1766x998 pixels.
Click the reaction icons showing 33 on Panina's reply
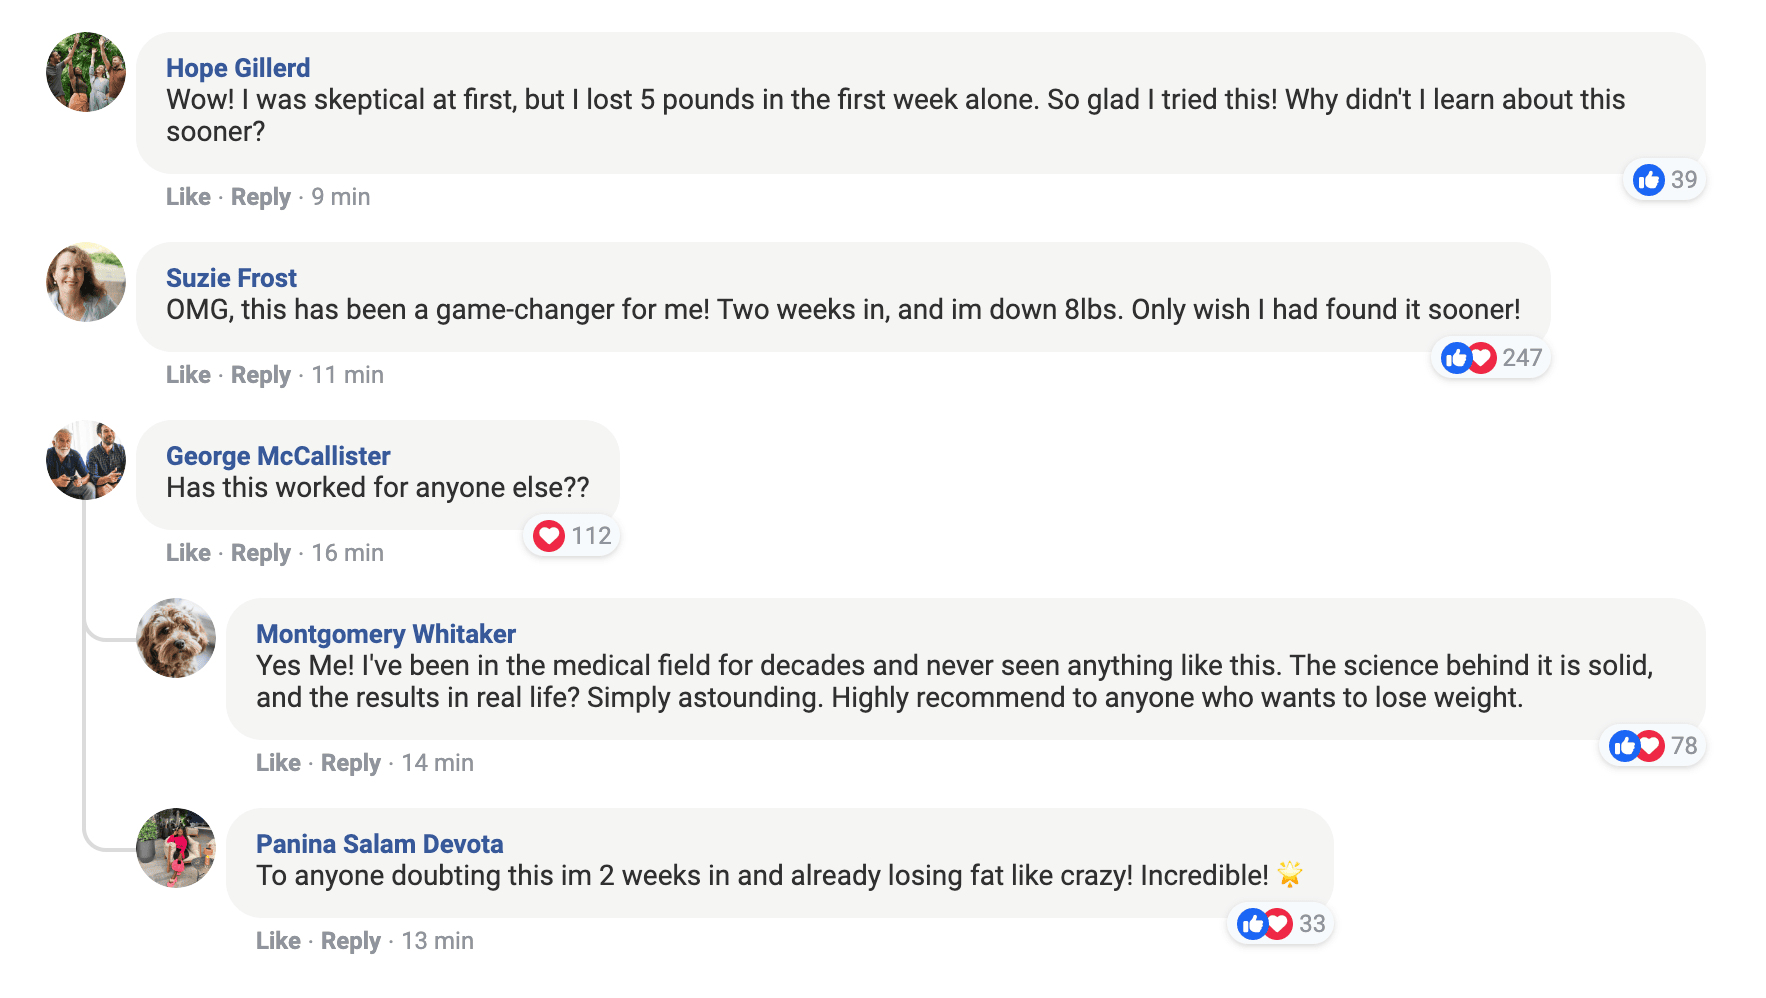pos(1264,924)
